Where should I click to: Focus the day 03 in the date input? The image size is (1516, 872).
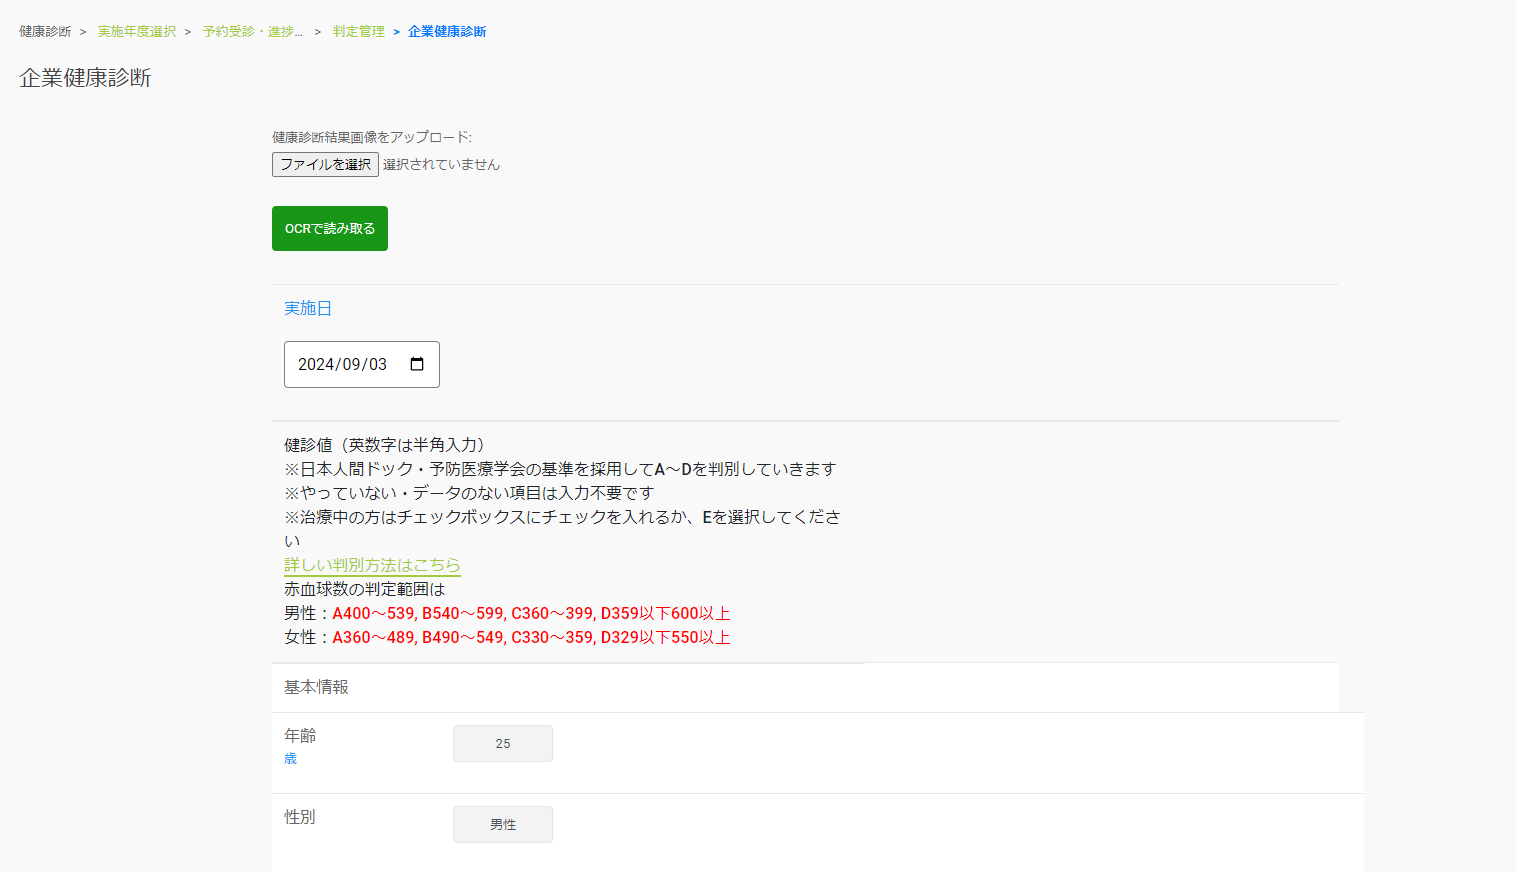click(x=378, y=365)
